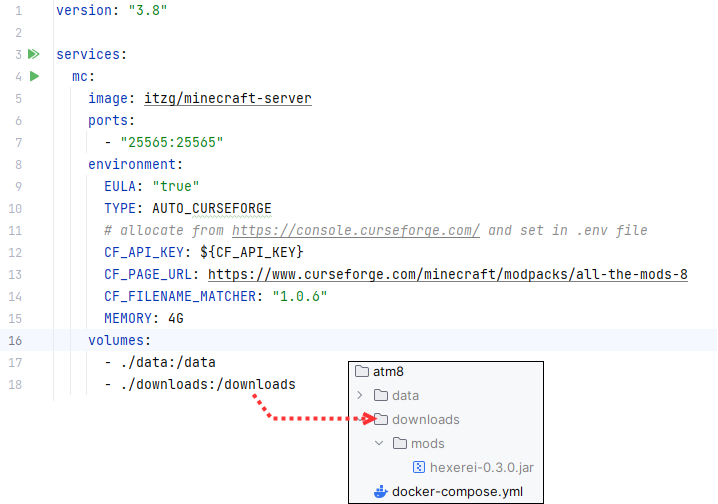Click the Docker whale icon beside docker-compose.yml

click(379, 492)
